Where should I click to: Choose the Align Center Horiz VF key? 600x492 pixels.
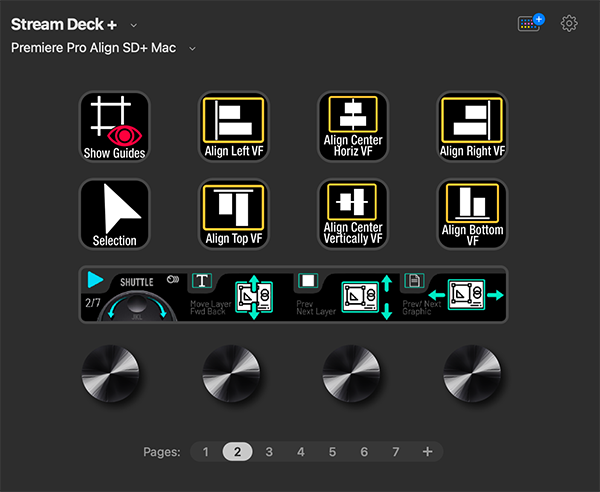point(353,127)
